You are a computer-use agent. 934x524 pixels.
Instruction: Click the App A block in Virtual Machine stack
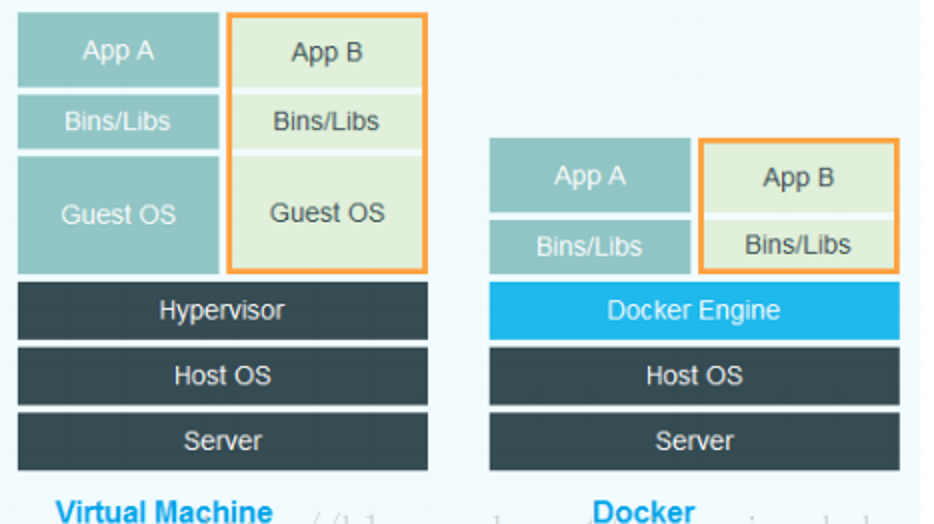118,50
